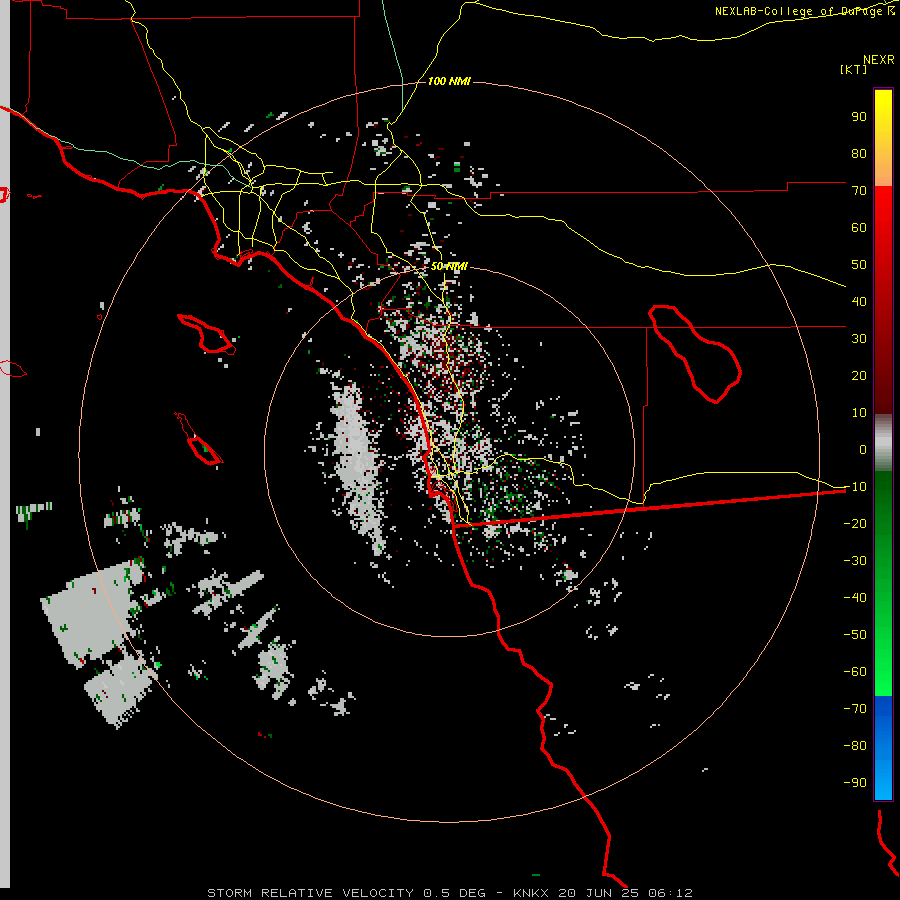Viewport: 900px width, 900px height.
Task: Select the red segment of the color bar
Action: 883,300
